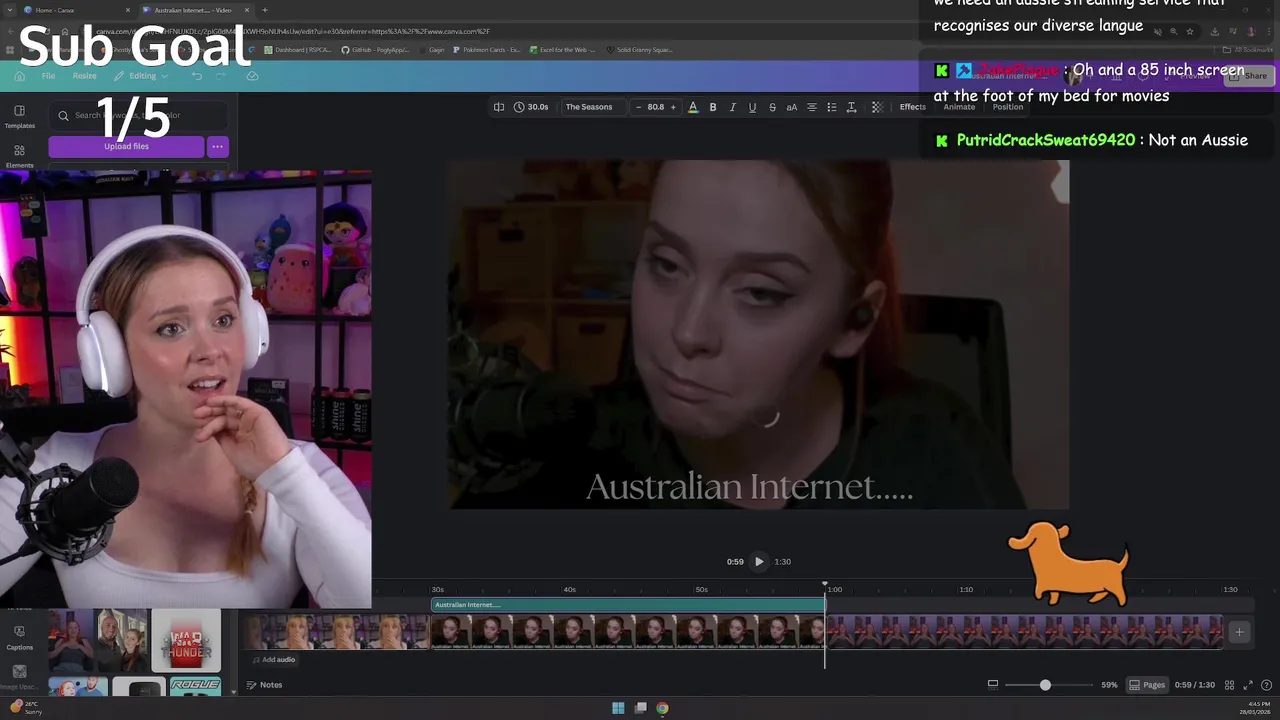The width and height of the screenshot is (1280, 720).
Task: Add a new page to the timeline
Action: pos(1239,632)
